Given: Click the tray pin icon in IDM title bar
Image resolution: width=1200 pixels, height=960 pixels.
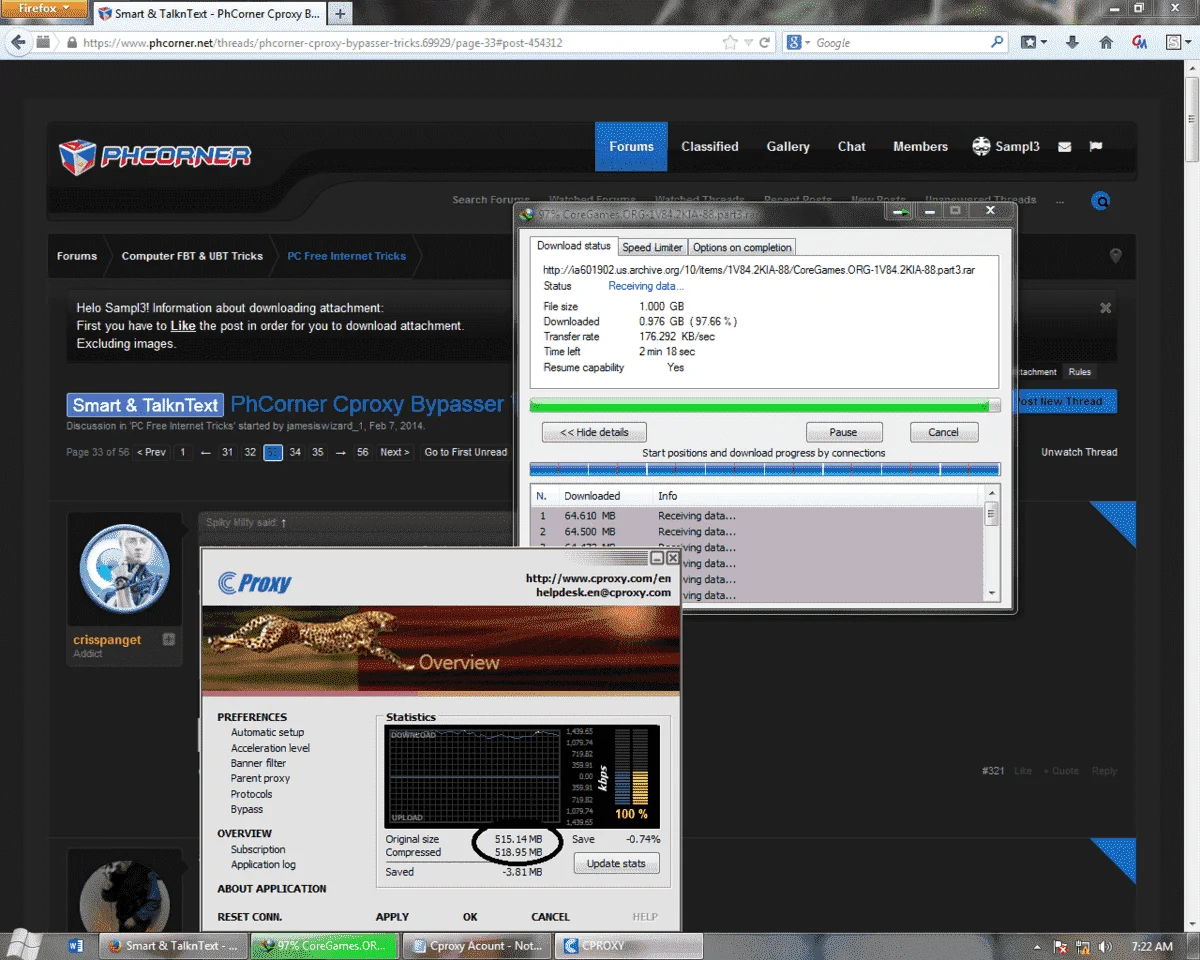Looking at the screenshot, I should (901, 211).
